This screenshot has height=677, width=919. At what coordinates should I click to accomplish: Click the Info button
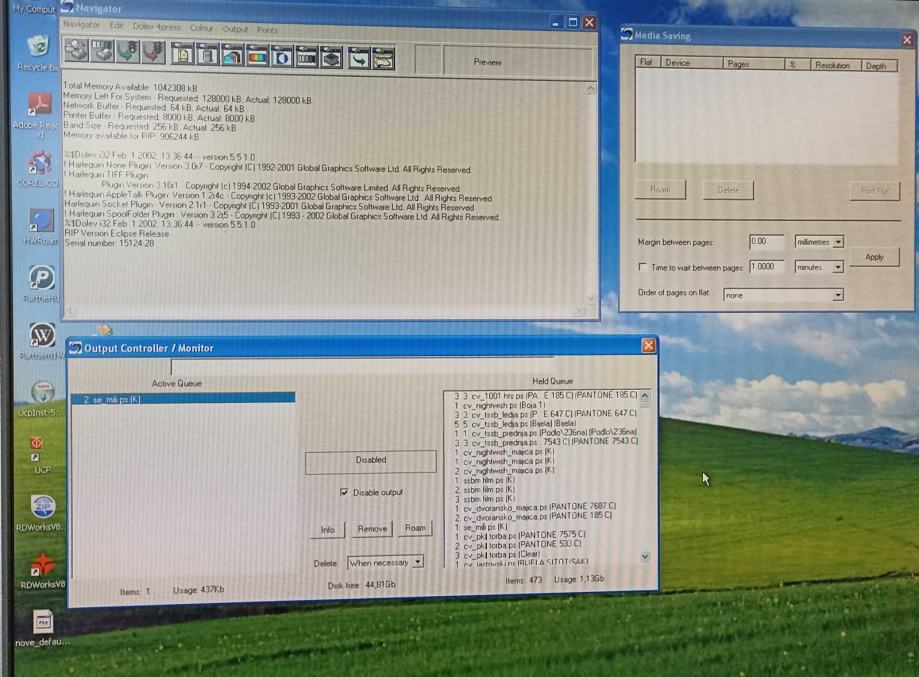click(x=327, y=529)
